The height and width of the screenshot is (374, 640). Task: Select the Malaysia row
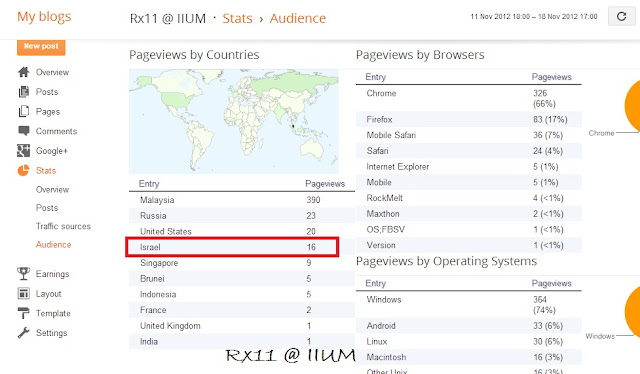(x=242, y=200)
